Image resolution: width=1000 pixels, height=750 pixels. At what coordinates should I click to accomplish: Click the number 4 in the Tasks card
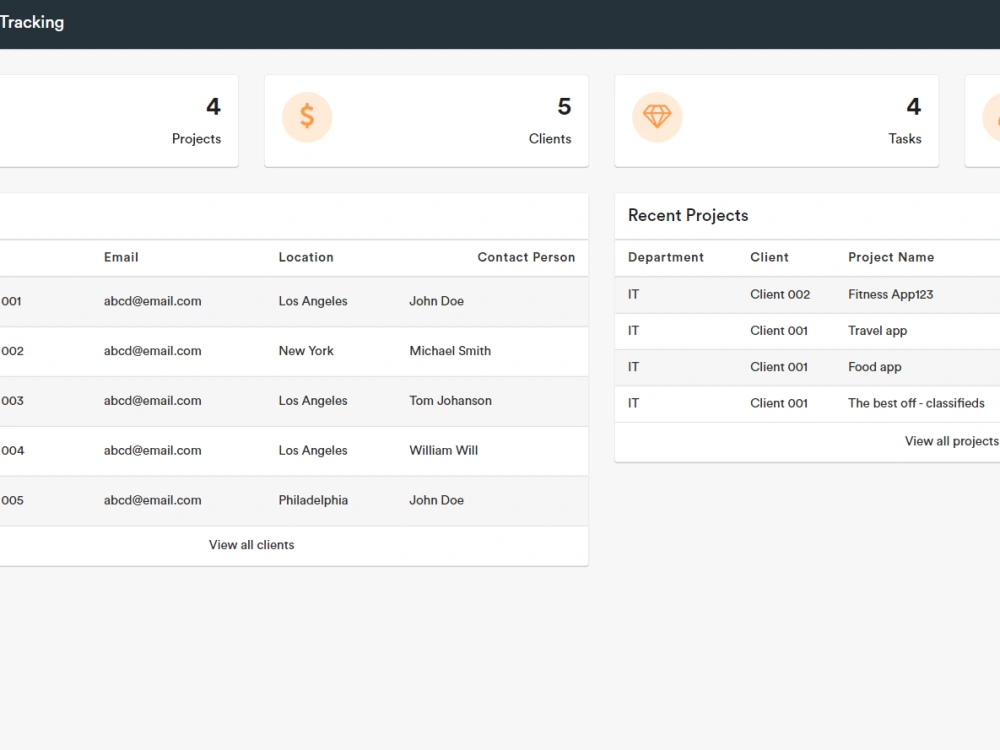point(914,107)
